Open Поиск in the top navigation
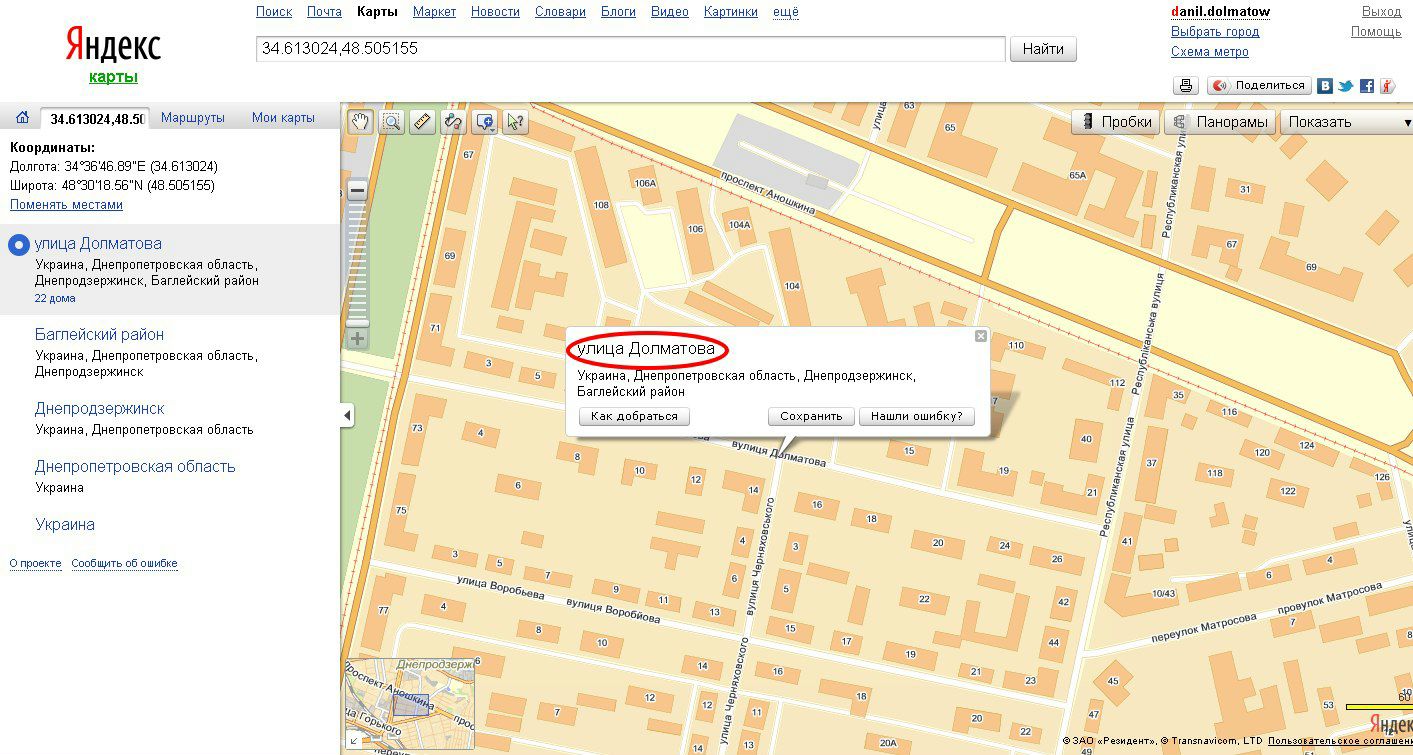The height and width of the screenshot is (755, 1413). (x=274, y=12)
